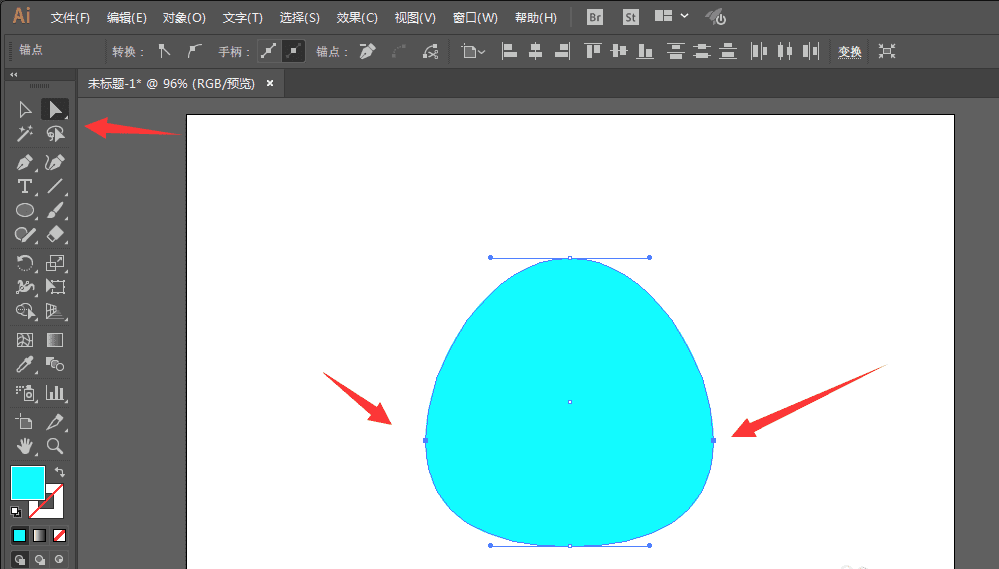The width and height of the screenshot is (999, 569).
Task: Click Horizontal Align Left icon
Action: pyautogui.click(x=509, y=51)
